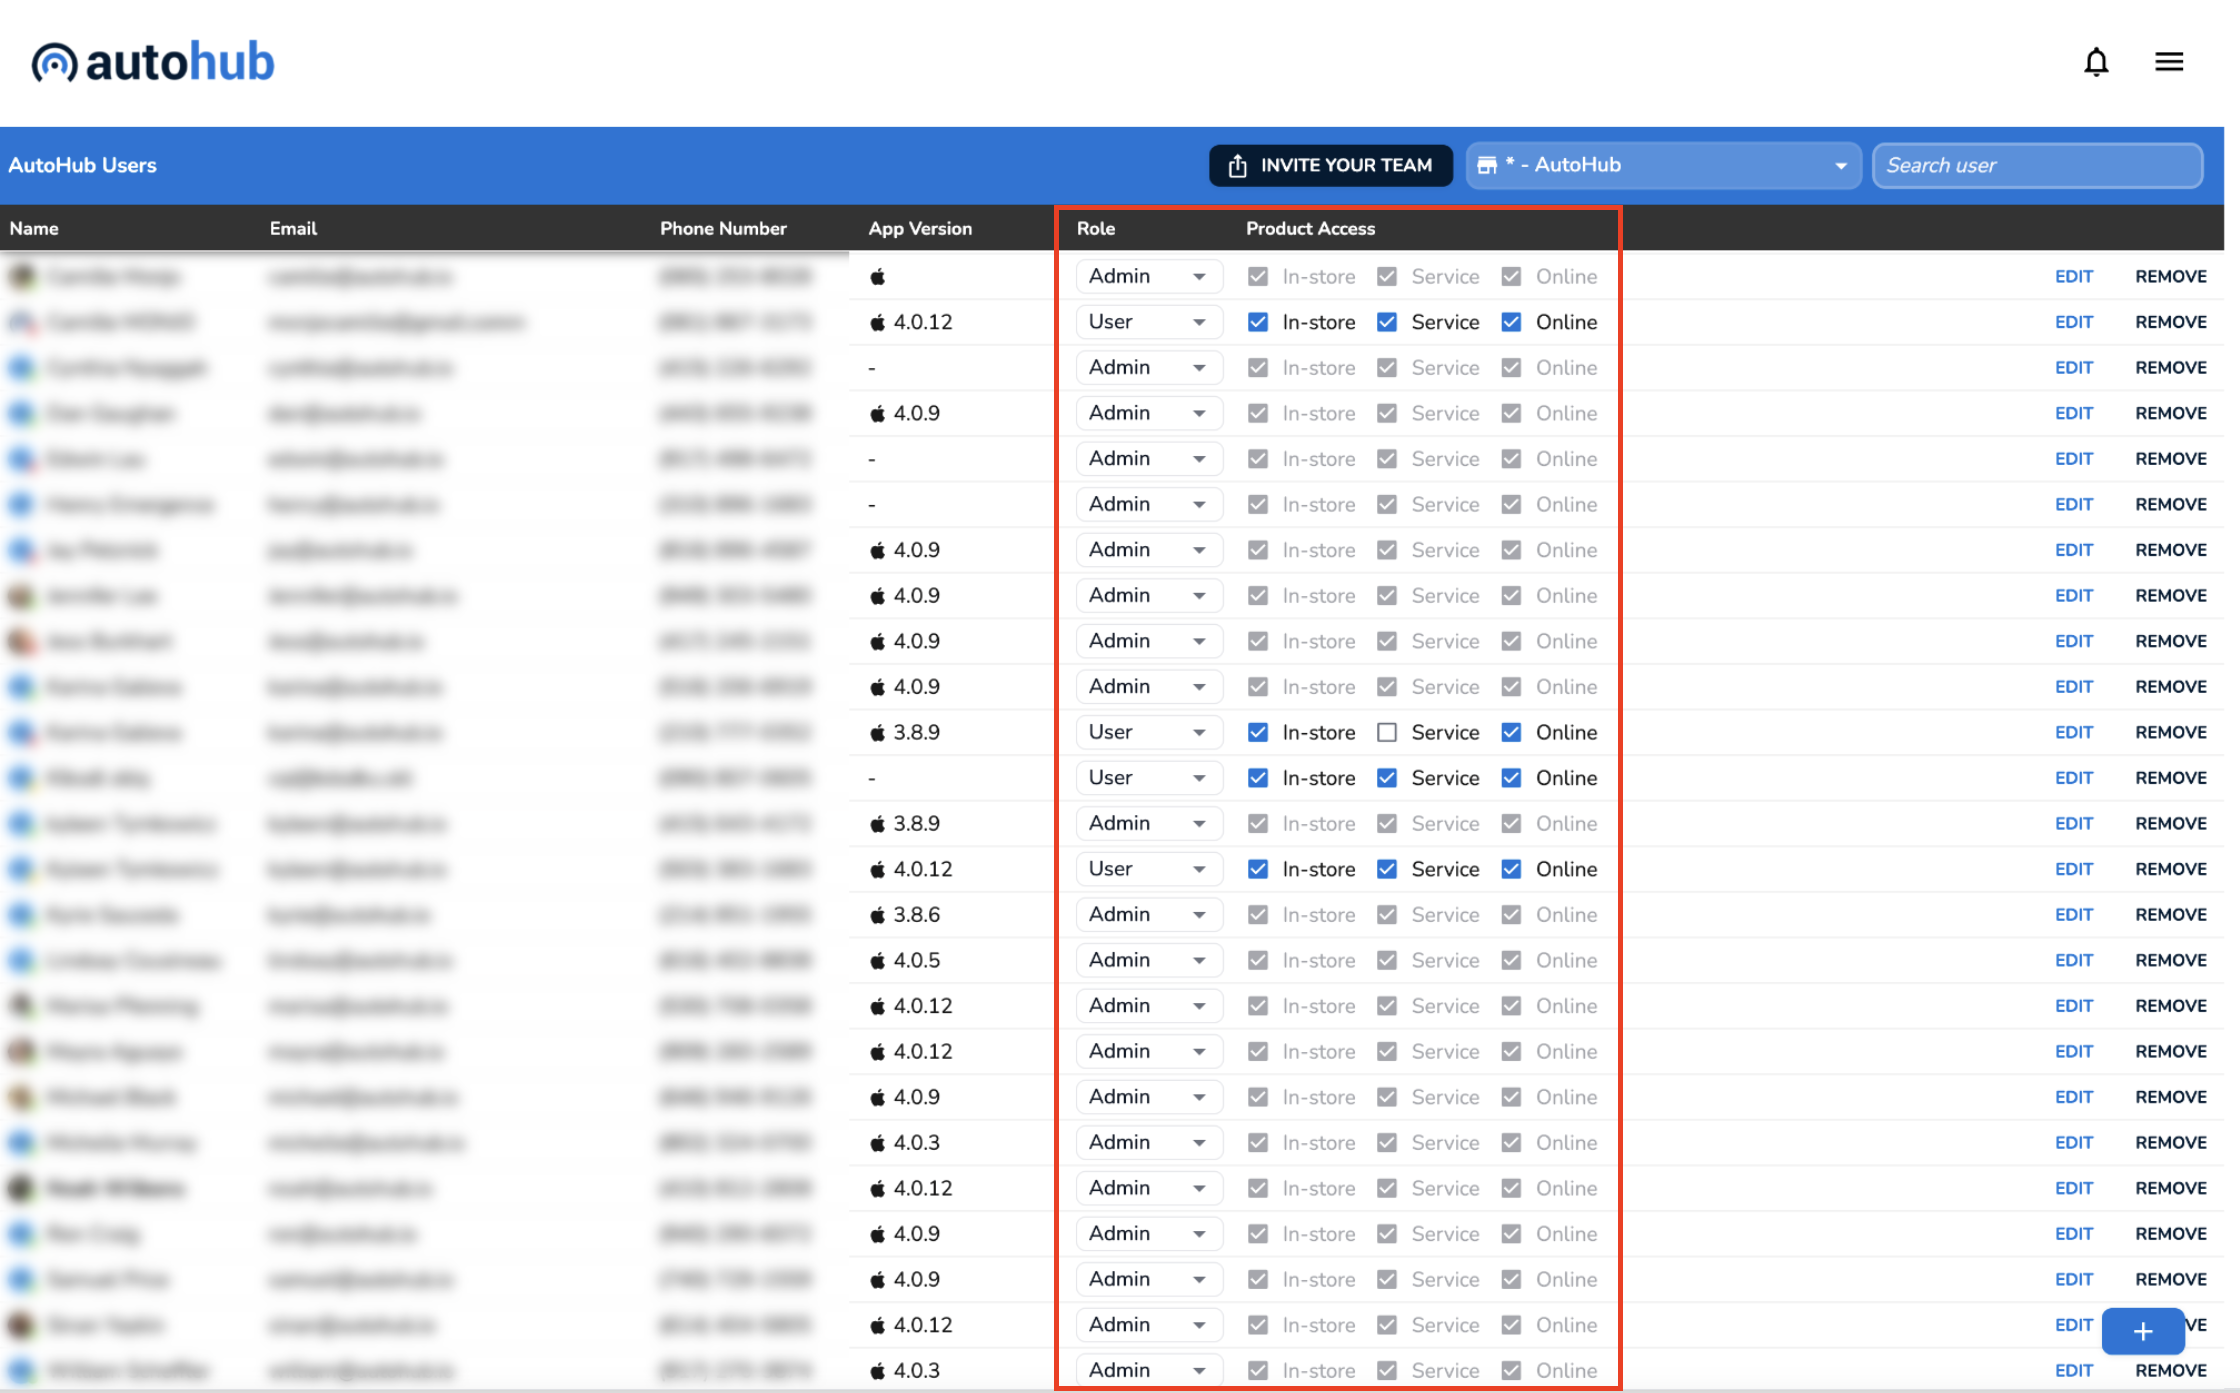Open the notifications bell icon
This screenshot has width=2240, height=1393.
pyautogui.click(x=2095, y=62)
